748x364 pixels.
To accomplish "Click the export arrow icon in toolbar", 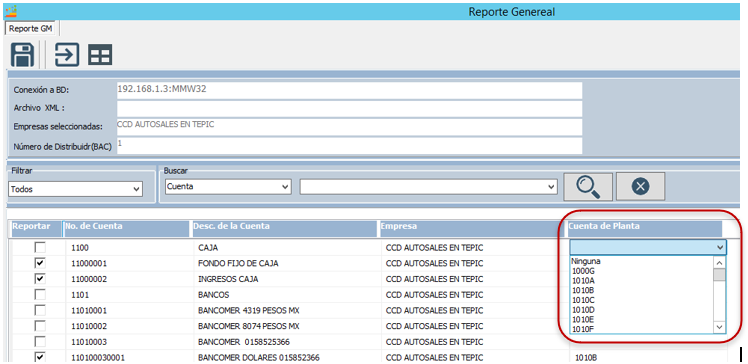I will coord(66,55).
